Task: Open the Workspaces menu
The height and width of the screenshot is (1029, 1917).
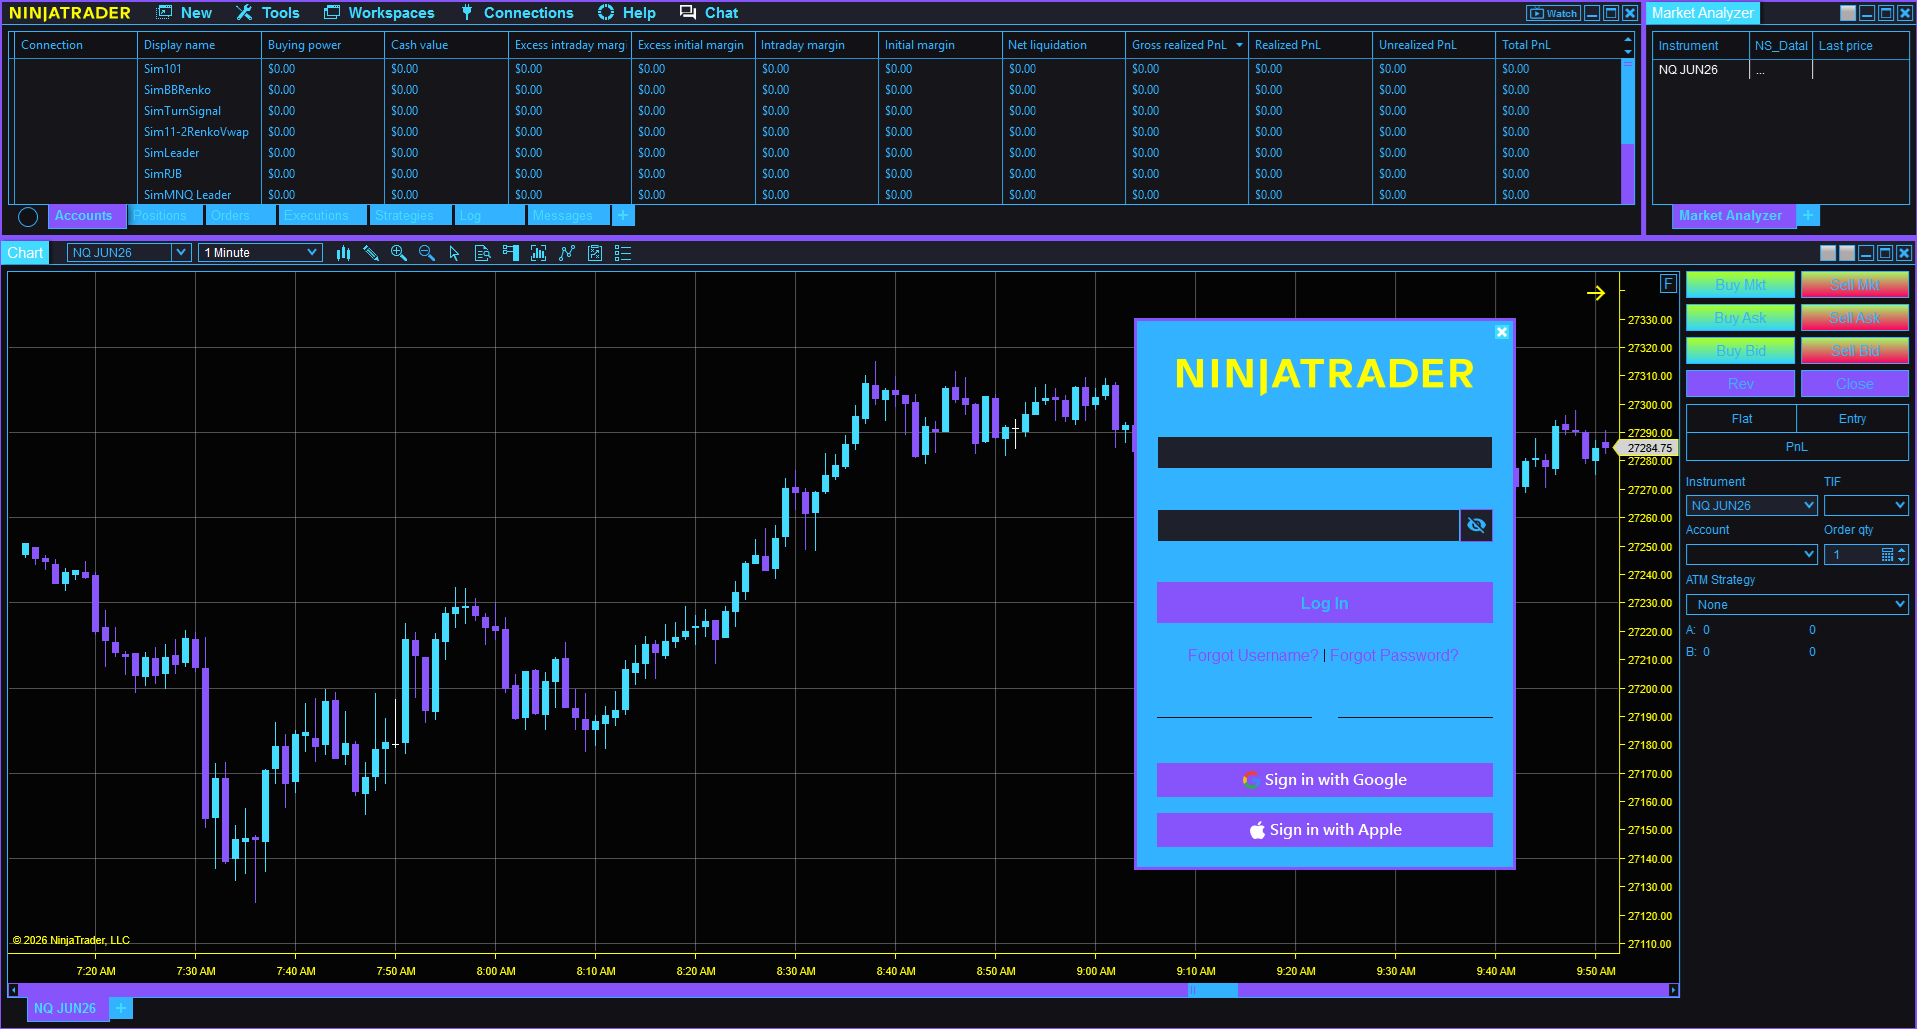Action: [379, 13]
